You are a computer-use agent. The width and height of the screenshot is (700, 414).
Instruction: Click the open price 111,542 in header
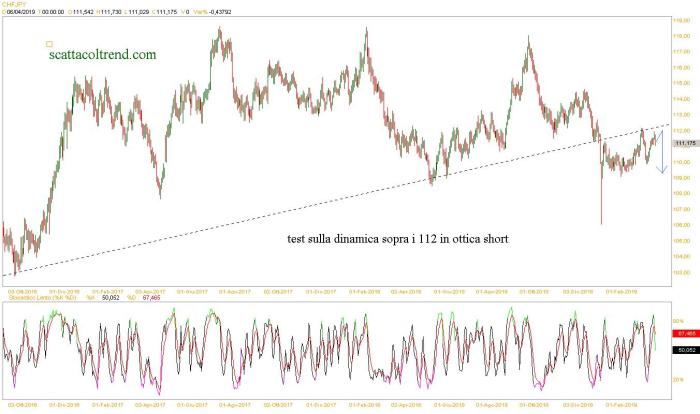click(x=83, y=12)
